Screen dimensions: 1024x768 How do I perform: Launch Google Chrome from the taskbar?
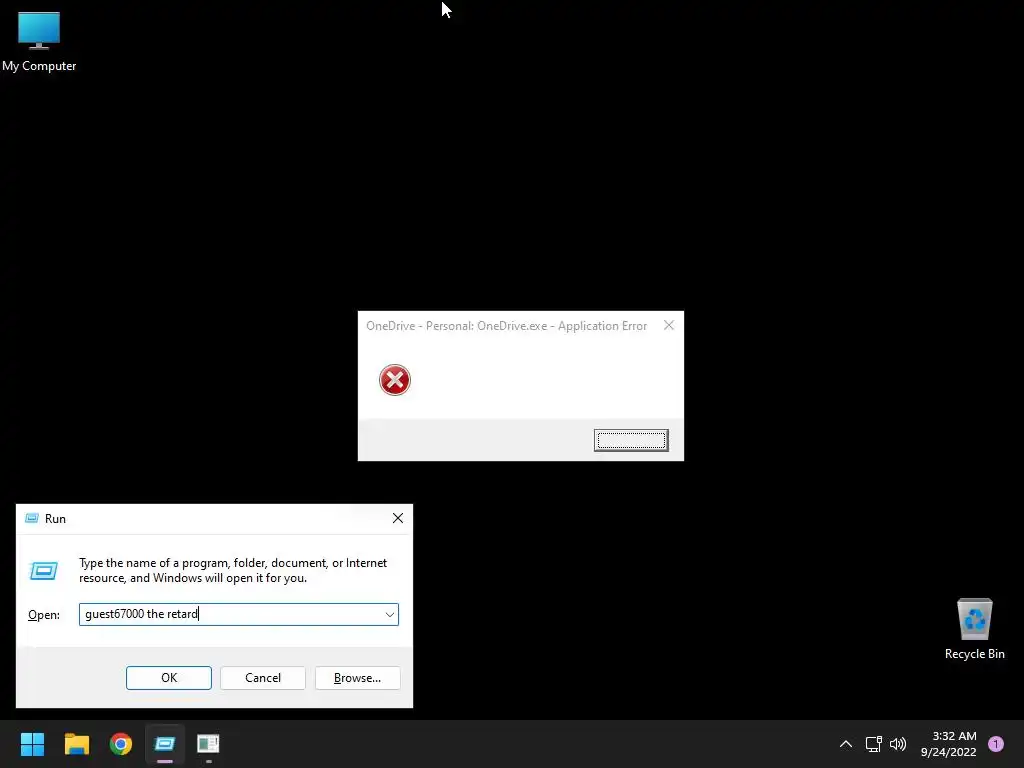tap(121, 744)
